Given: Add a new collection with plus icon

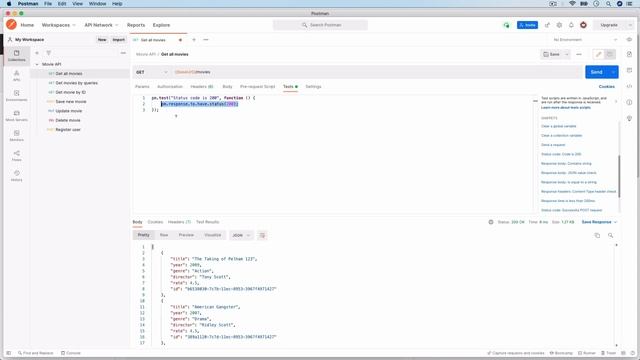Looking at the screenshot, I should [x=37, y=53].
